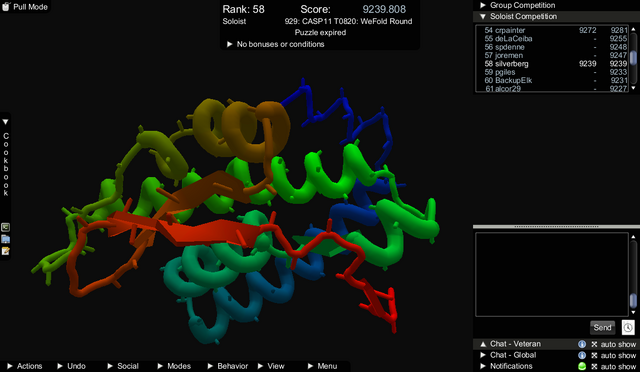Click the info icon for Chat - Global
This screenshot has width=640, height=372.
point(582,355)
